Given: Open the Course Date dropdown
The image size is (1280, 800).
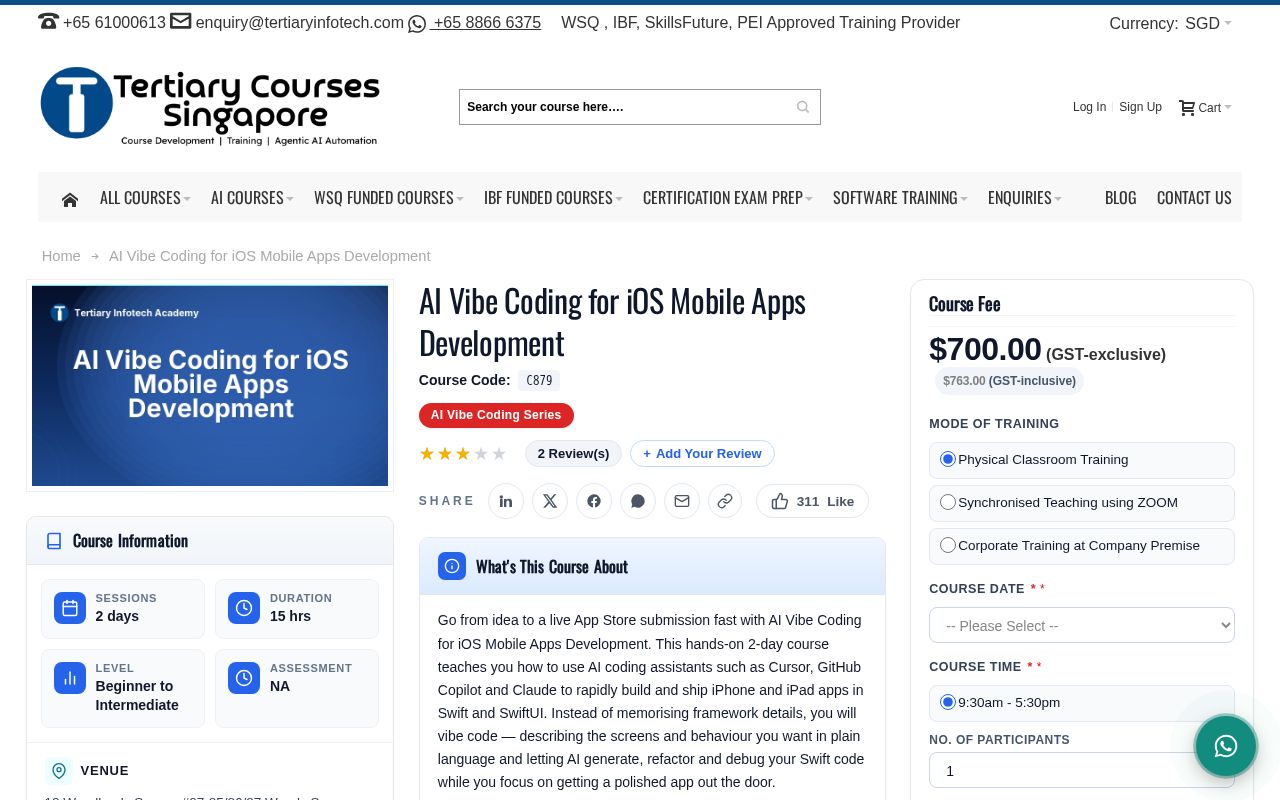Looking at the screenshot, I should pos(1082,625).
